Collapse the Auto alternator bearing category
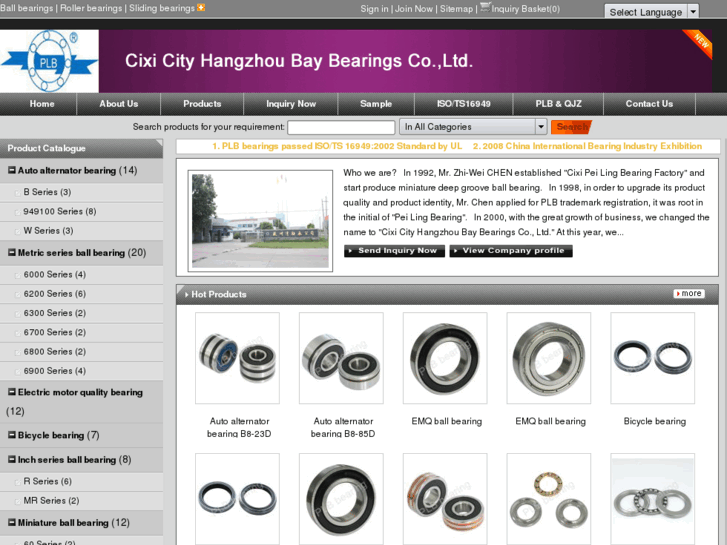 coord(12,170)
